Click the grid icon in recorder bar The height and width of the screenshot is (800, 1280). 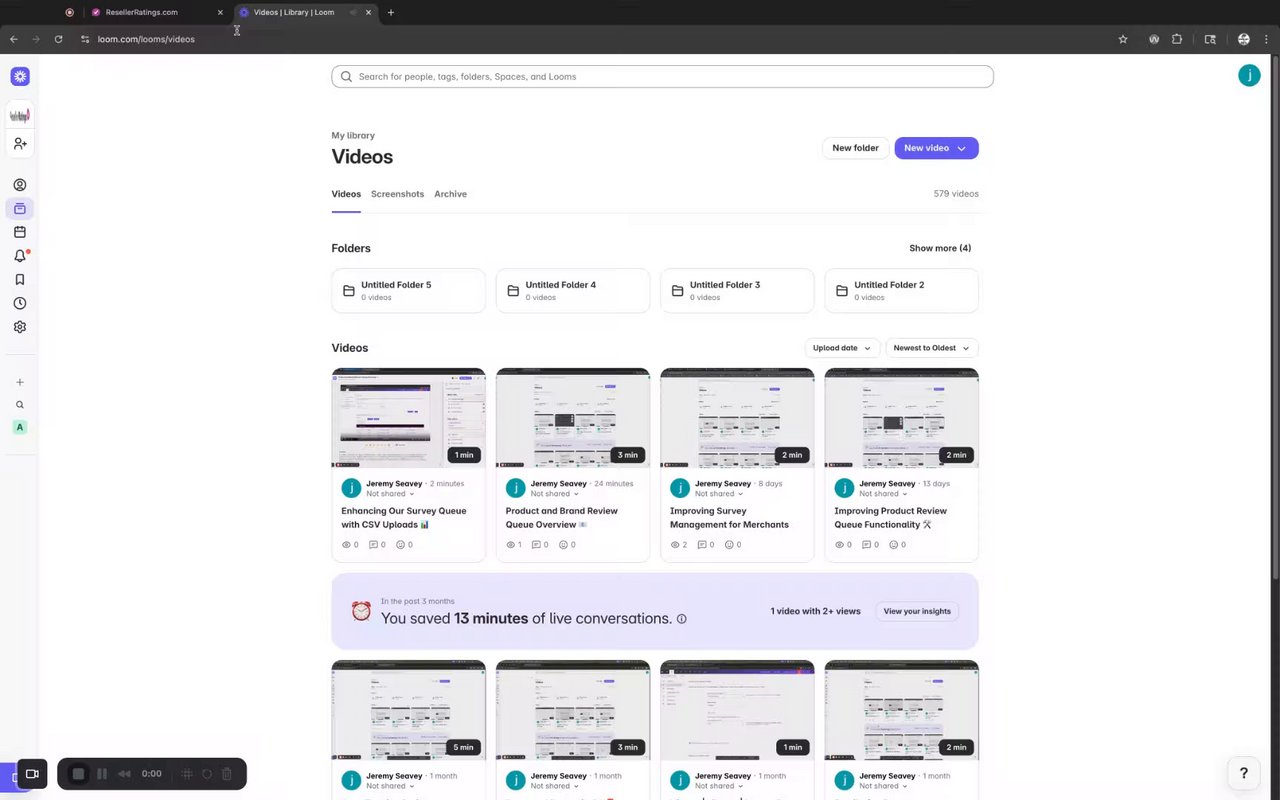click(187, 774)
